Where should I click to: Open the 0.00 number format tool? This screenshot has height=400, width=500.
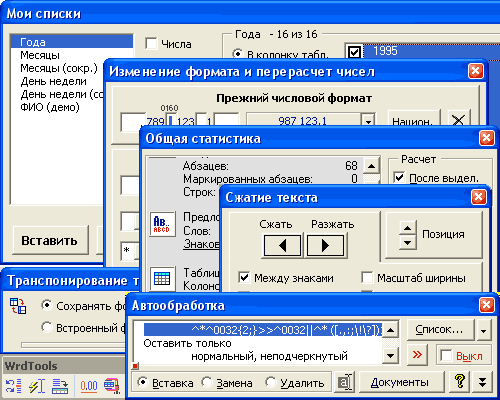click(x=89, y=386)
